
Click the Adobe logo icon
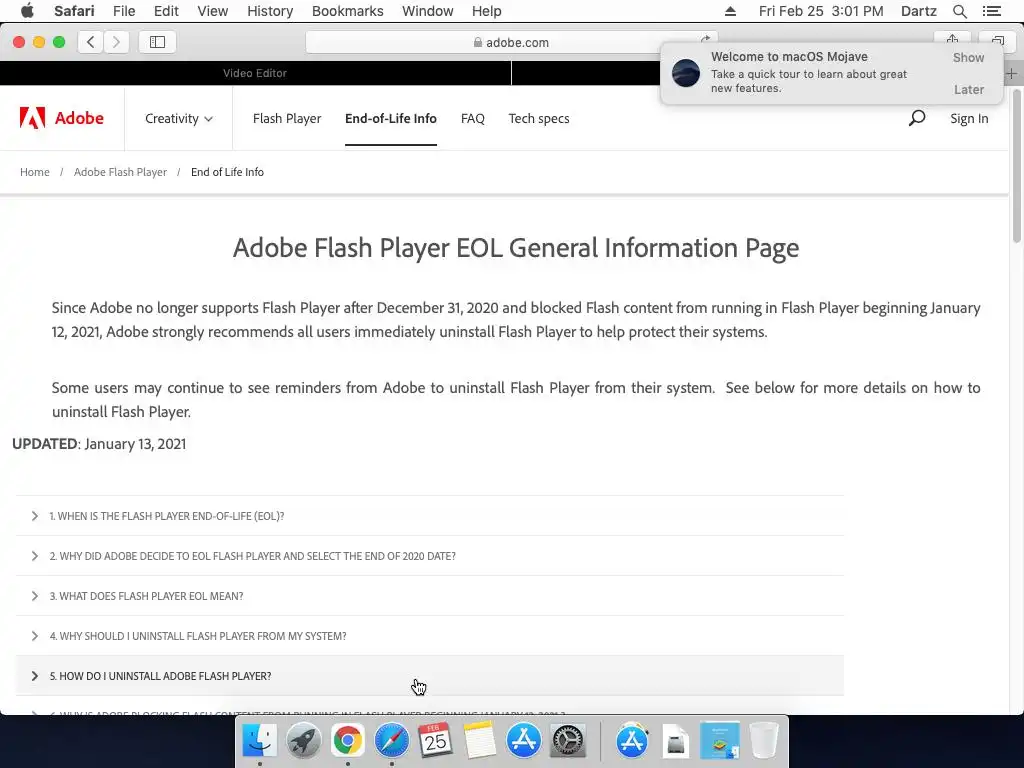pos(33,118)
